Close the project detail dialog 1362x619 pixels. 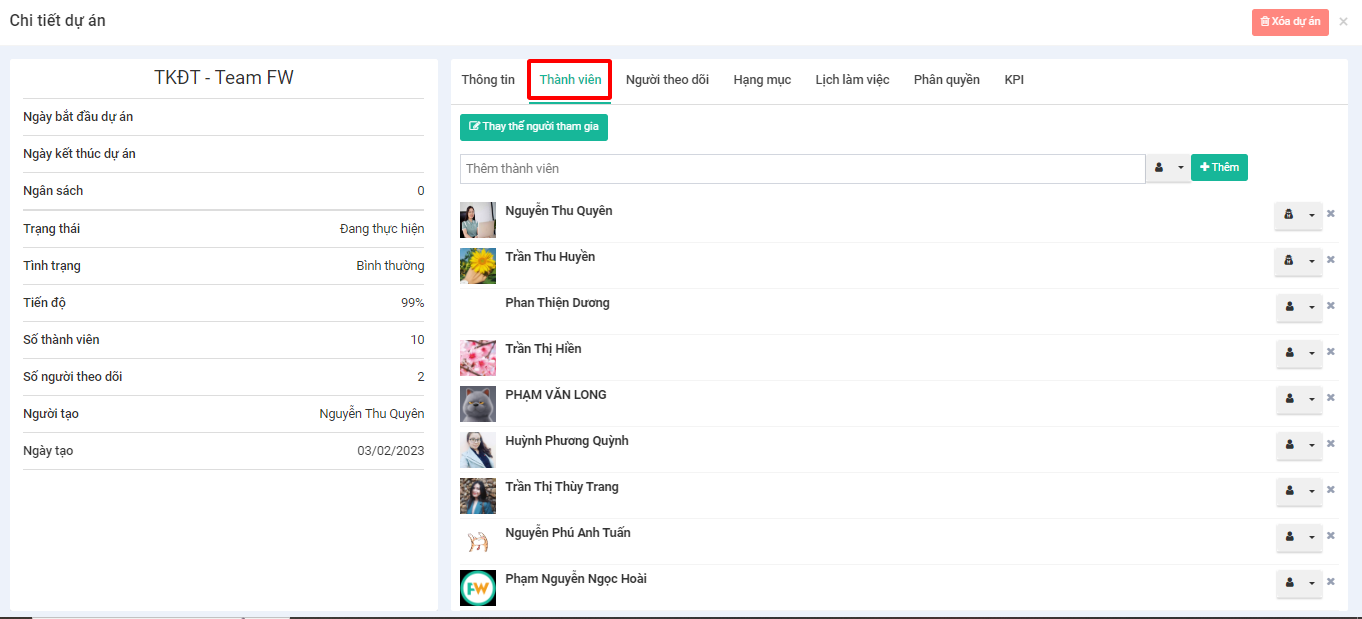pyautogui.click(x=1343, y=21)
